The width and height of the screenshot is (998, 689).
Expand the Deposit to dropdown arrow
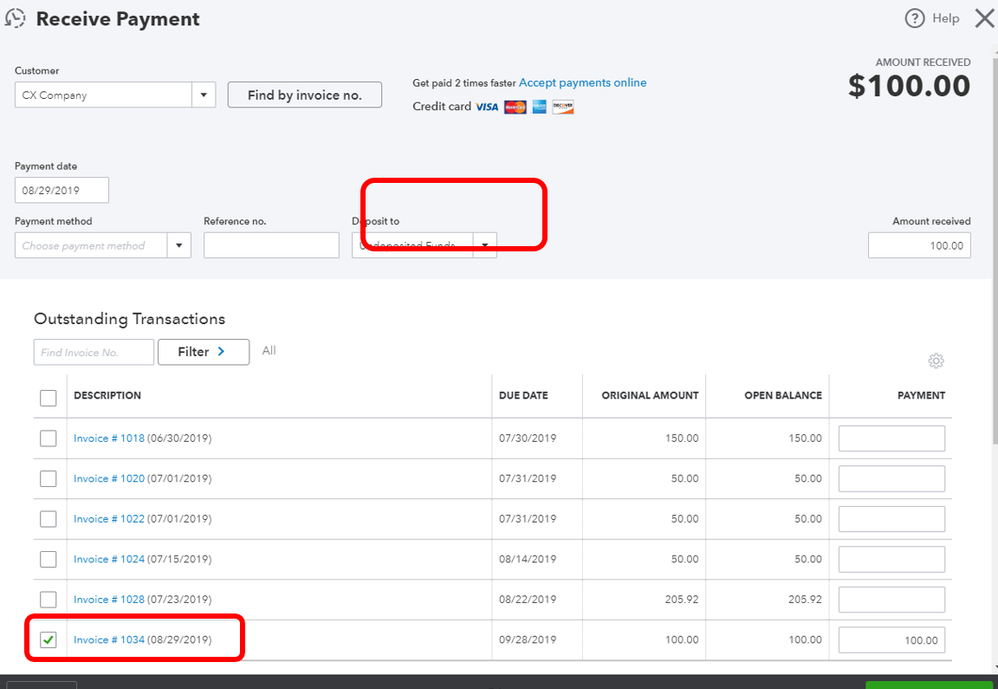click(x=485, y=246)
